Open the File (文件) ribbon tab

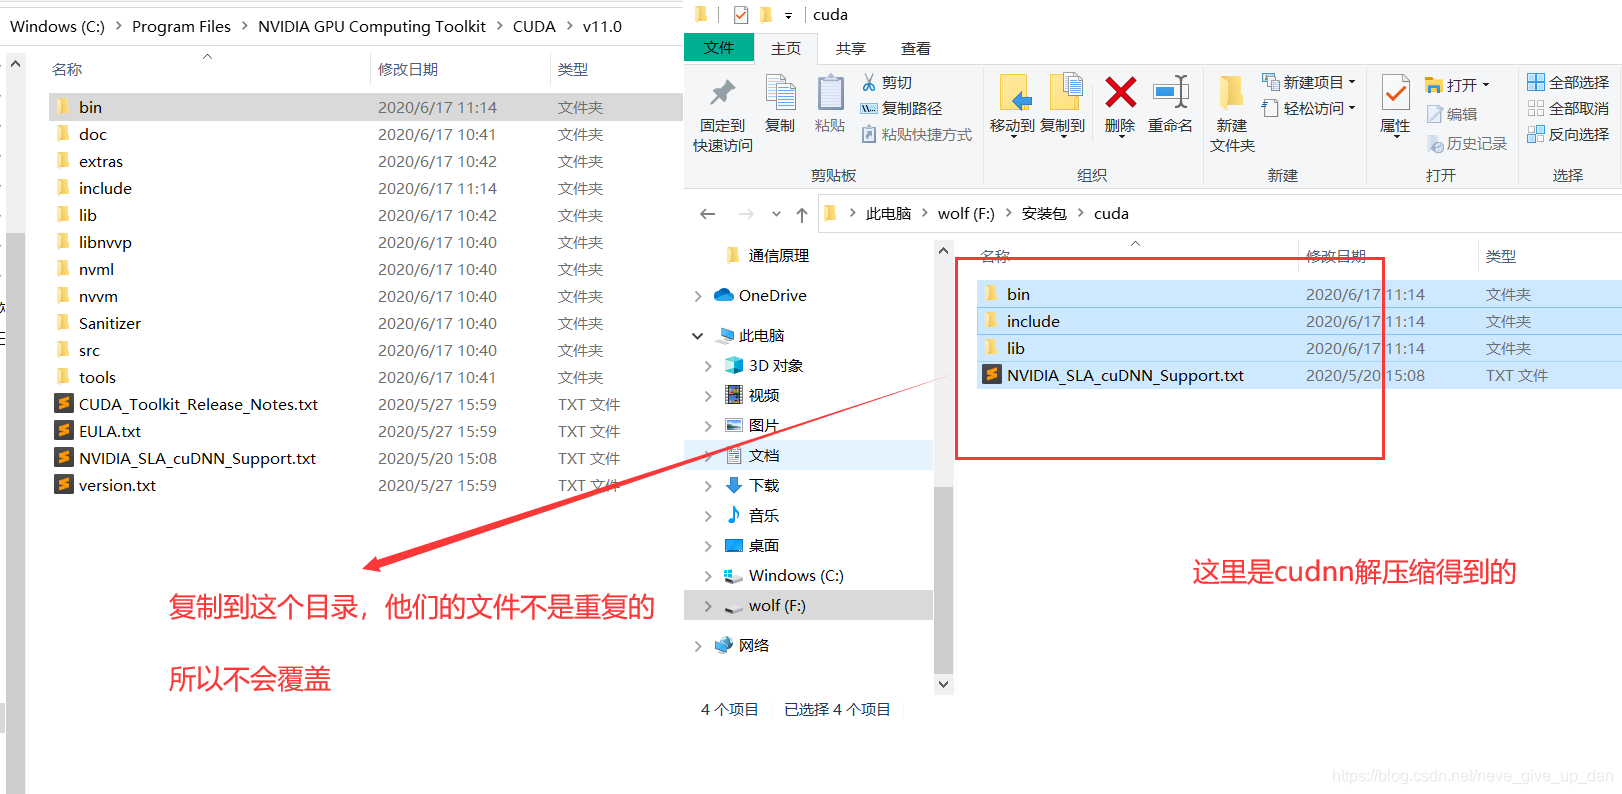(719, 48)
